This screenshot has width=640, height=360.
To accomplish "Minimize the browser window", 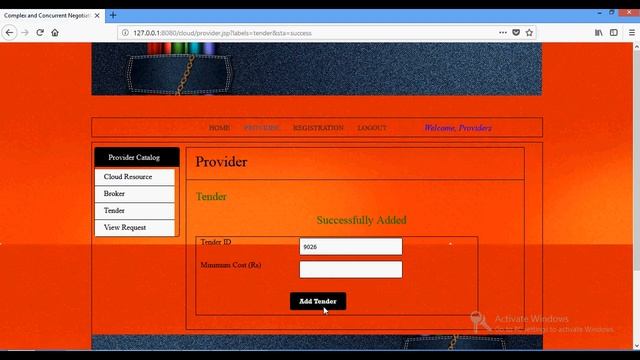I will tap(599, 13).
